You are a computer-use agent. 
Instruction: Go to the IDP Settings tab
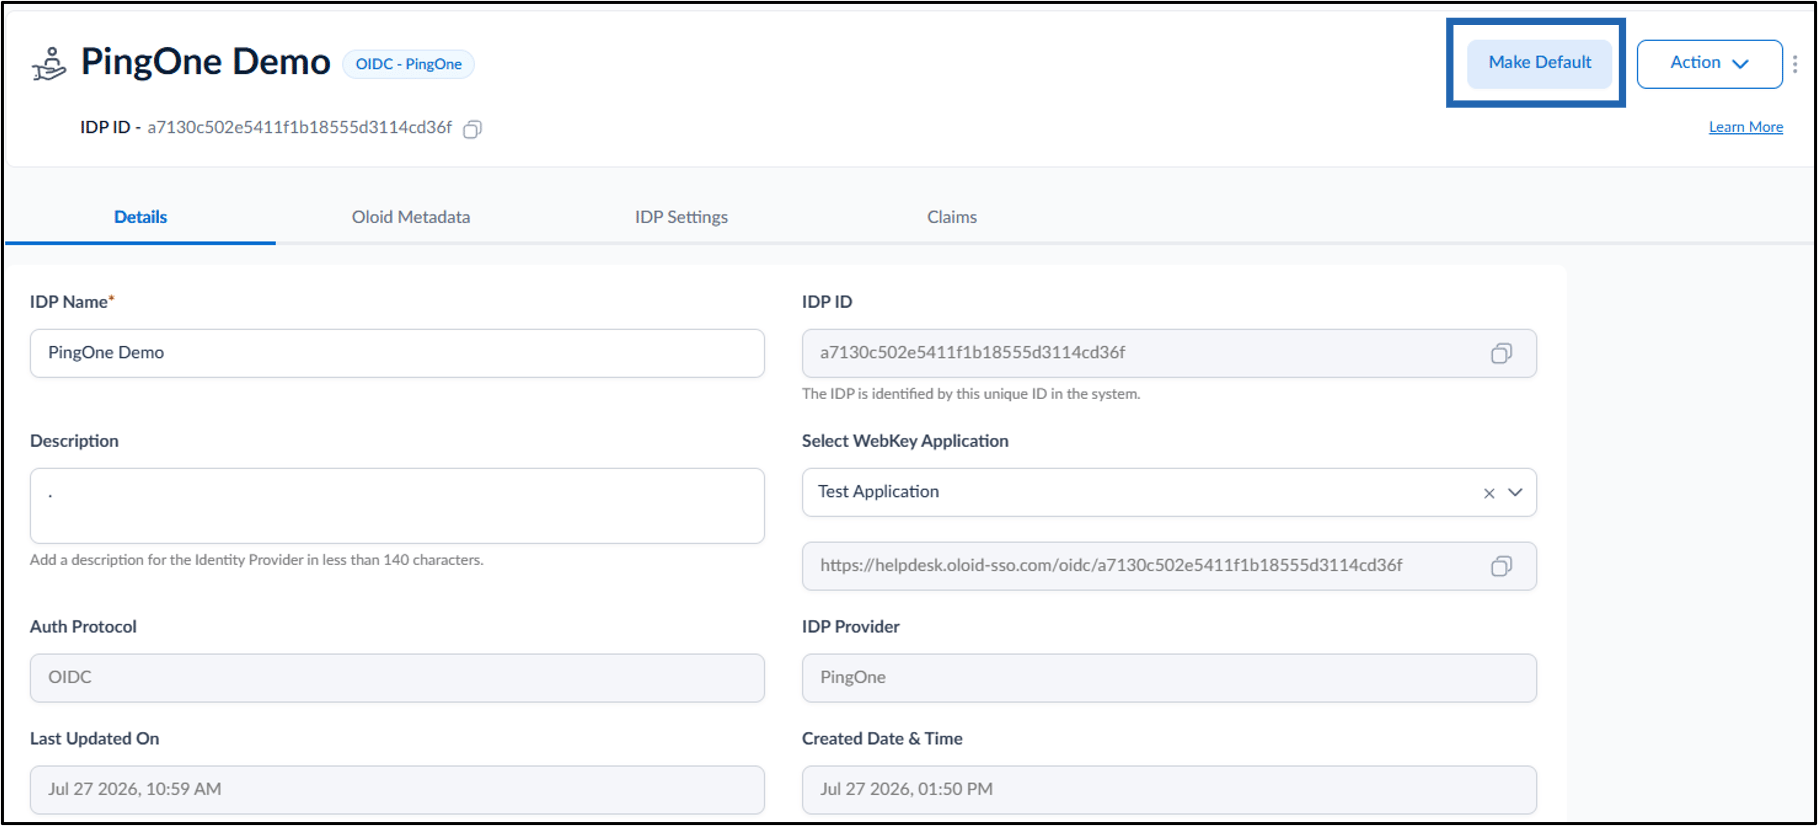click(x=681, y=217)
